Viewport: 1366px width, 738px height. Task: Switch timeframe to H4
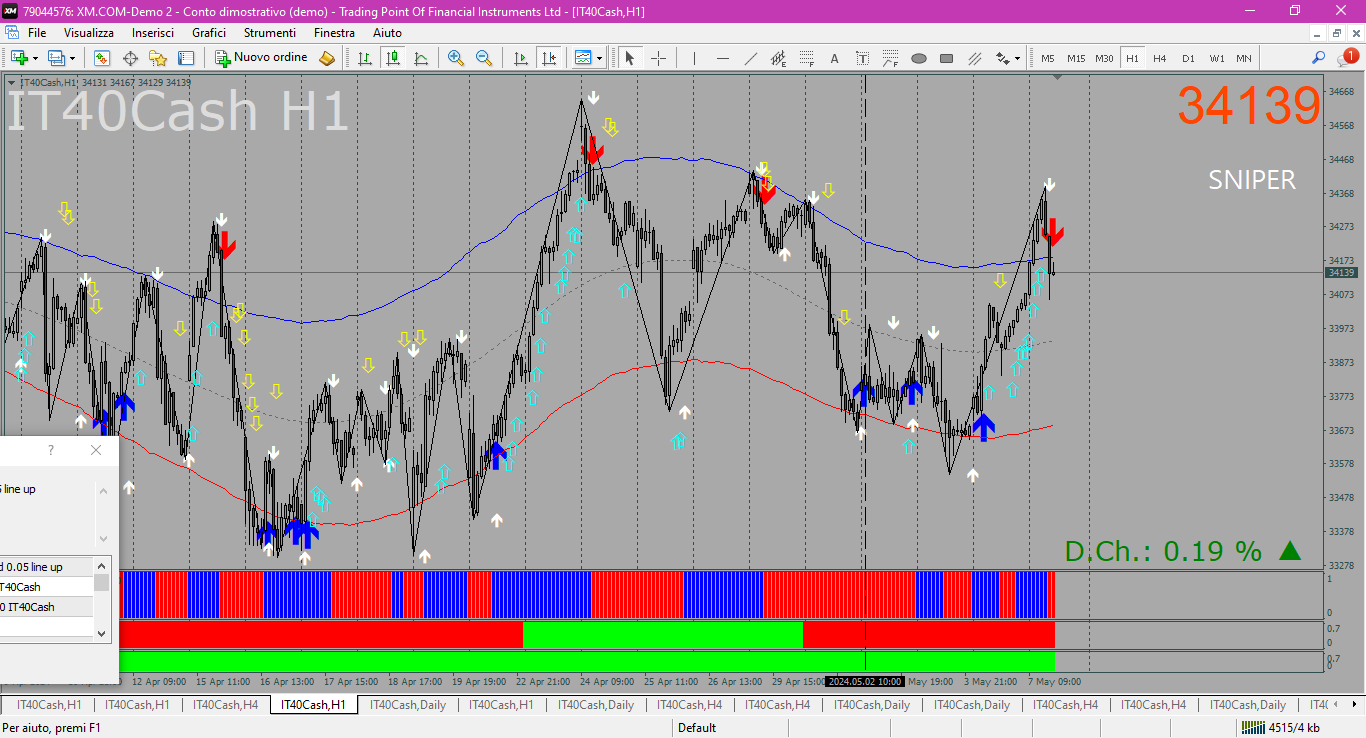[x=1160, y=58]
